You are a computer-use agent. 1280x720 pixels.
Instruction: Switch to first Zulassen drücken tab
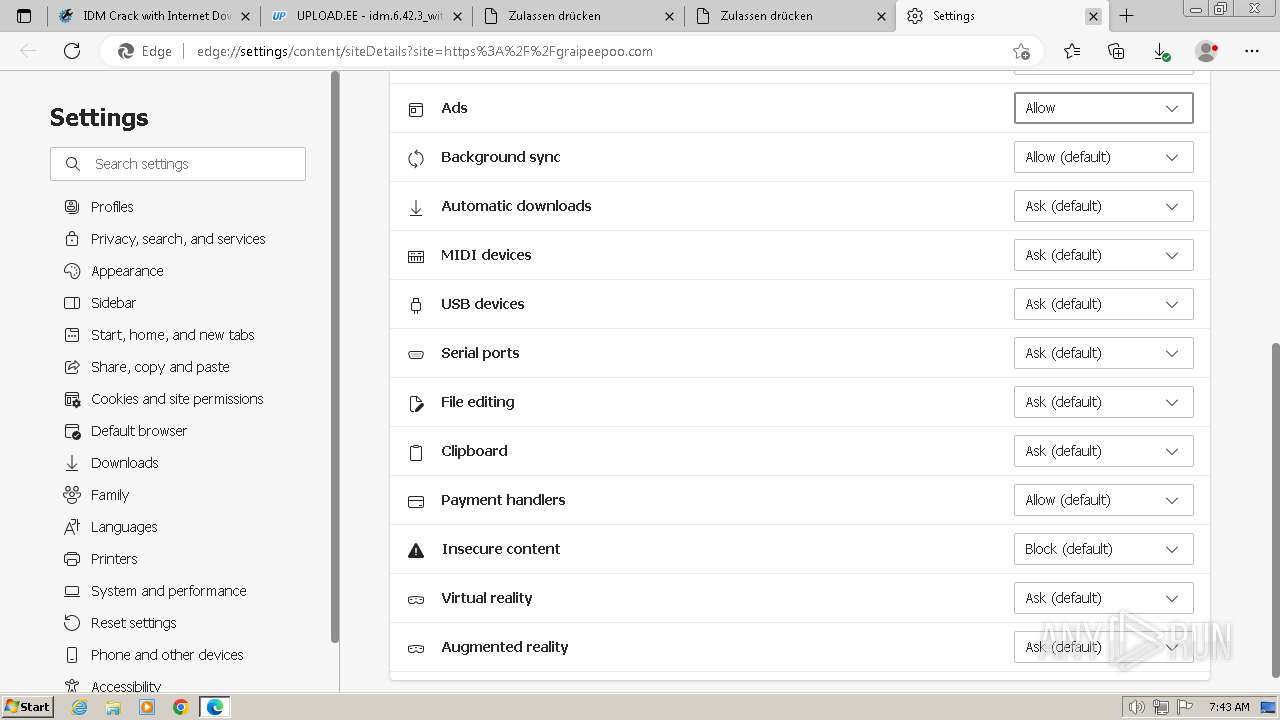click(579, 16)
